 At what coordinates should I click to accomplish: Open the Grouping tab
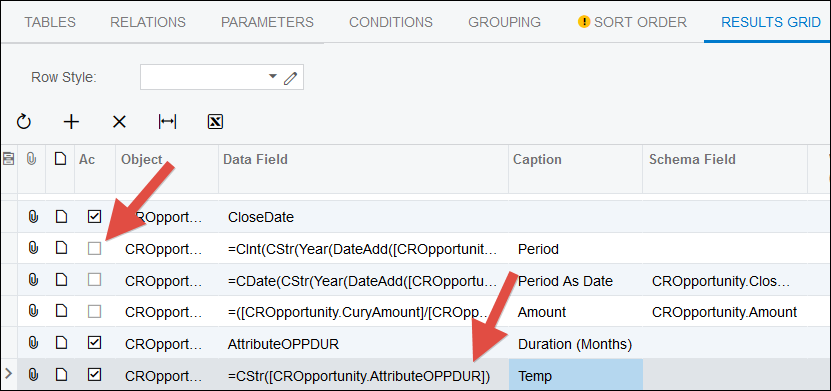505,22
